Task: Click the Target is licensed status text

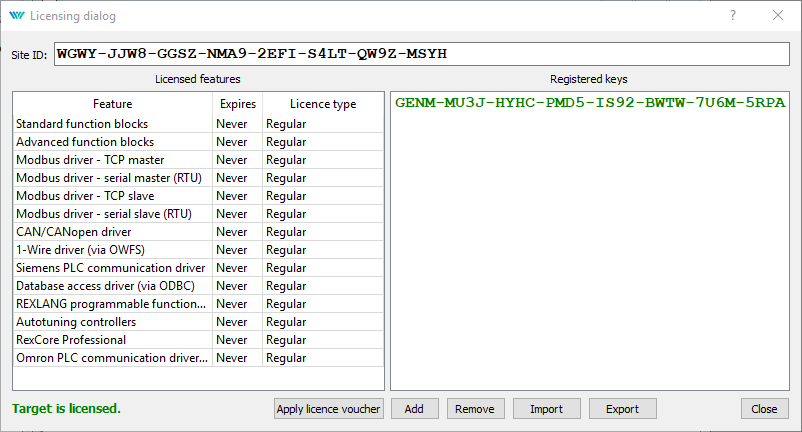Action: pyautogui.click(x=66, y=408)
